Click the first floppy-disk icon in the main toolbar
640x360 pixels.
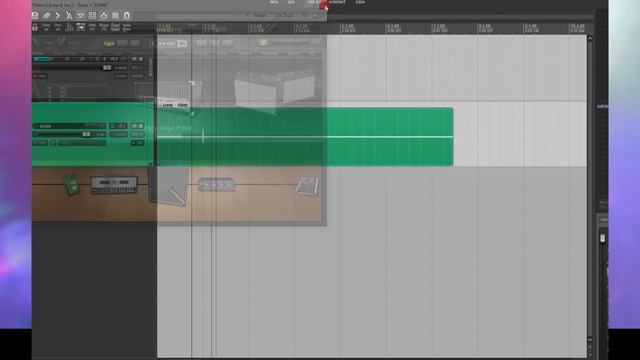pos(35,16)
